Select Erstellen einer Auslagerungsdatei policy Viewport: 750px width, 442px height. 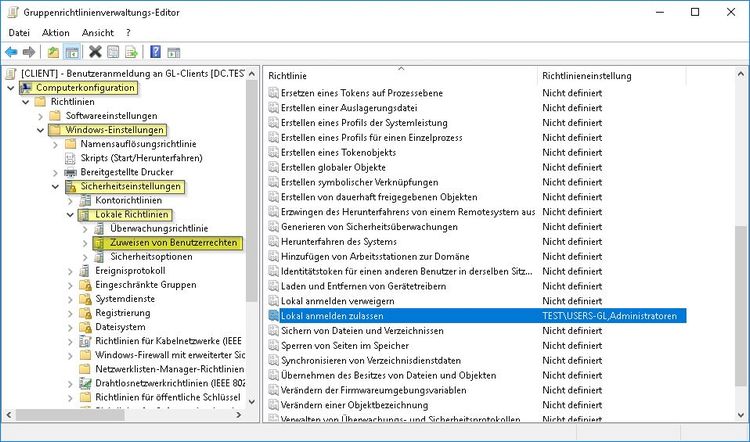point(349,108)
